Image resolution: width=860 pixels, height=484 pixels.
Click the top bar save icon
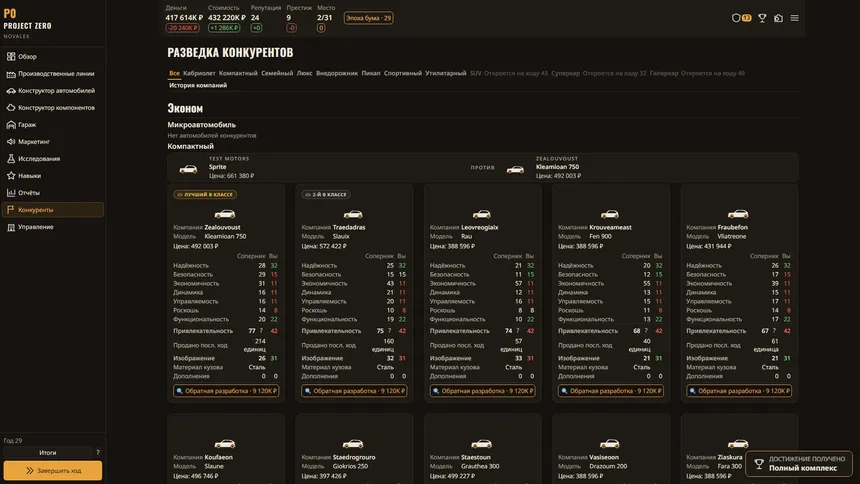778,18
